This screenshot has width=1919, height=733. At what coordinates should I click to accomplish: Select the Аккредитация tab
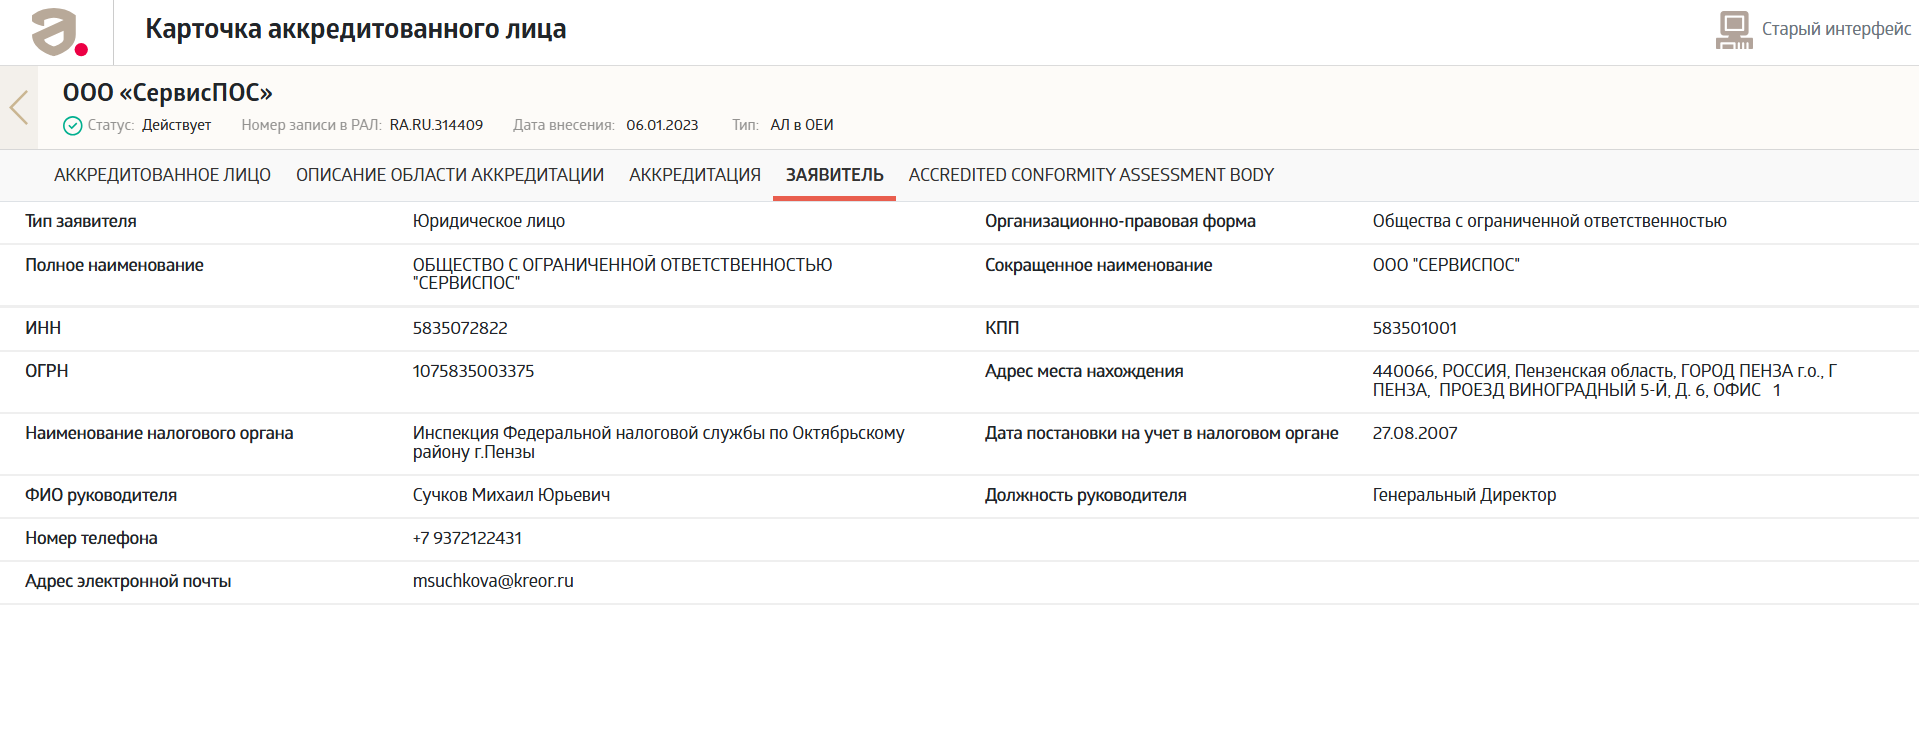694,175
